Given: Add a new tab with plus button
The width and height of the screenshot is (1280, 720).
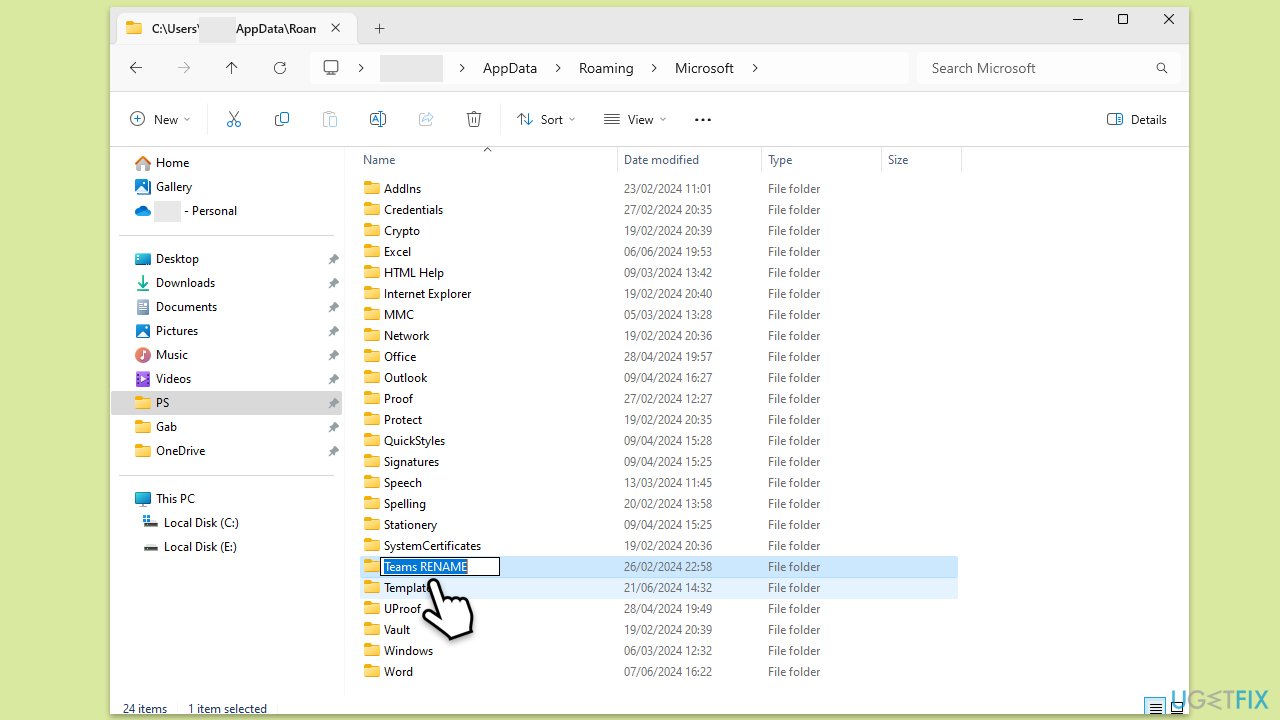Looking at the screenshot, I should [379, 28].
